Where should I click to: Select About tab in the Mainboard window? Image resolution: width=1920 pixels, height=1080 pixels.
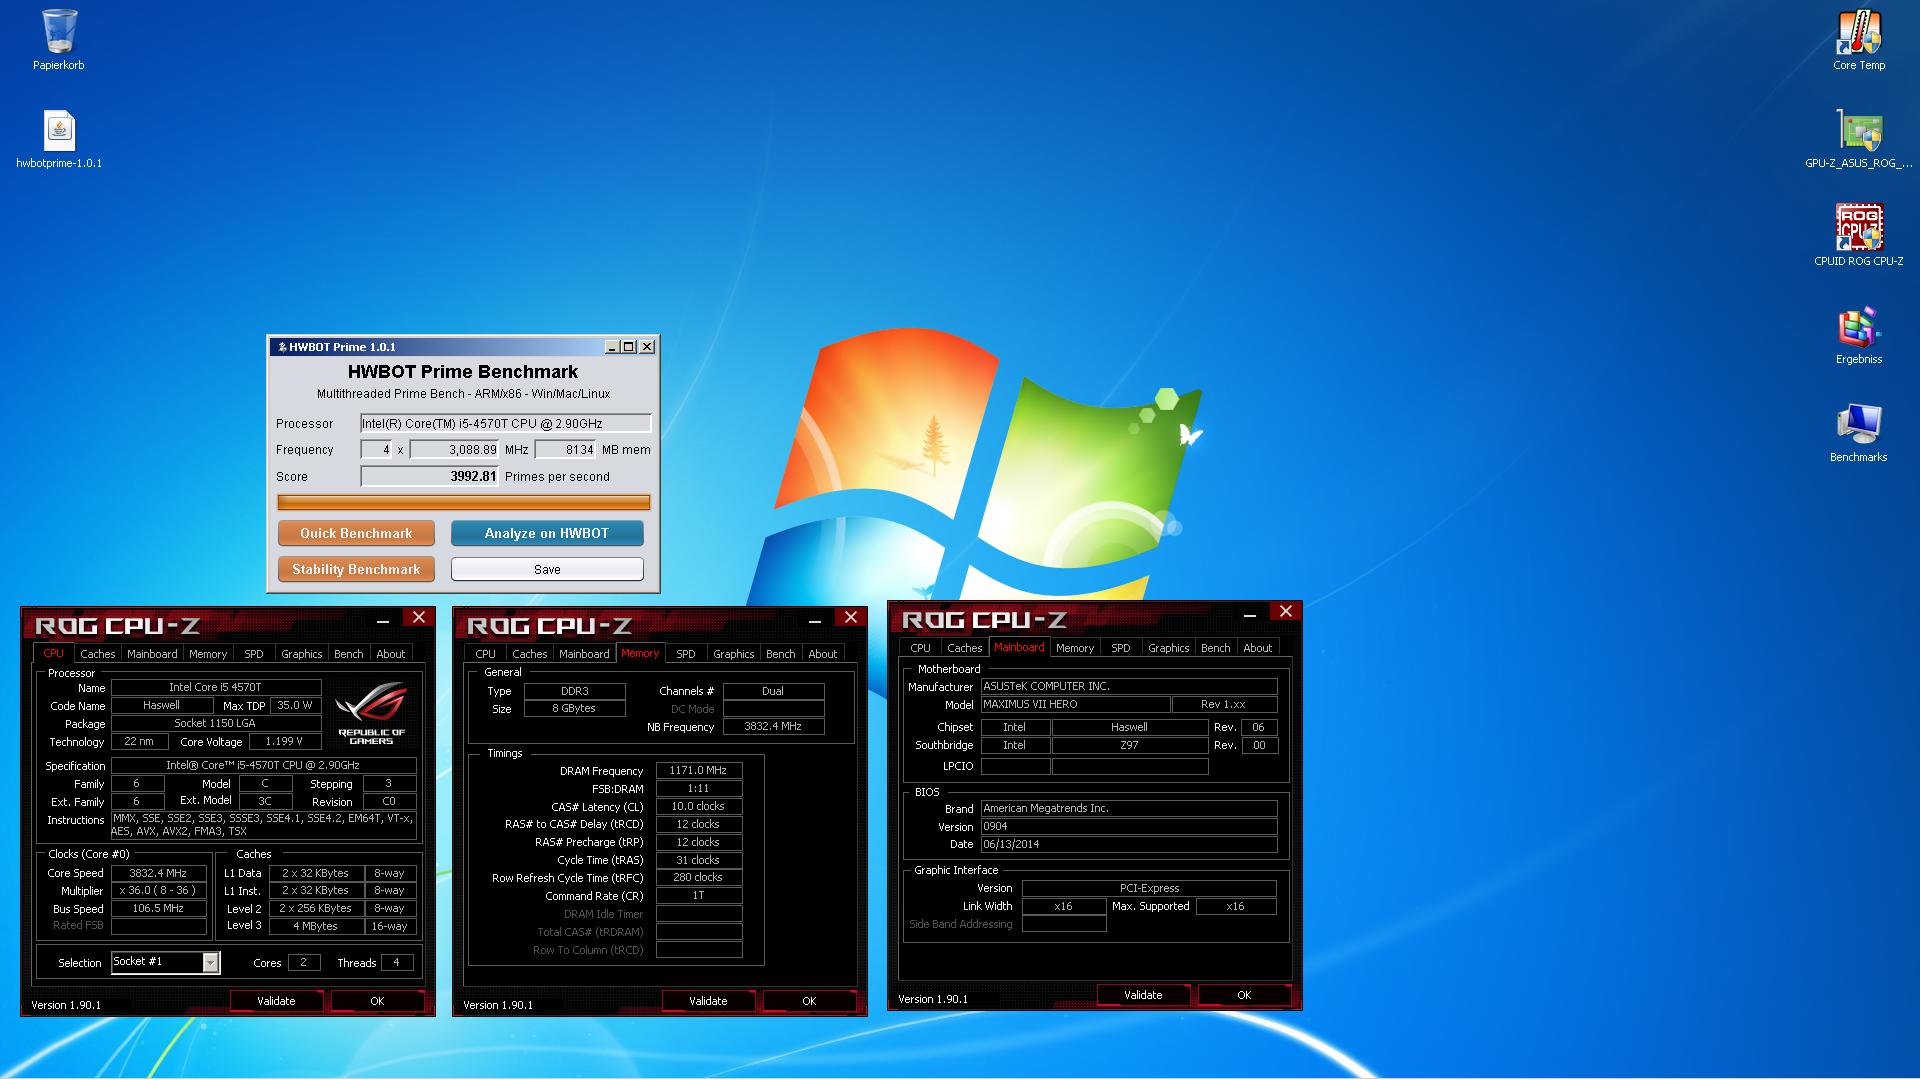click(1258, 648)
